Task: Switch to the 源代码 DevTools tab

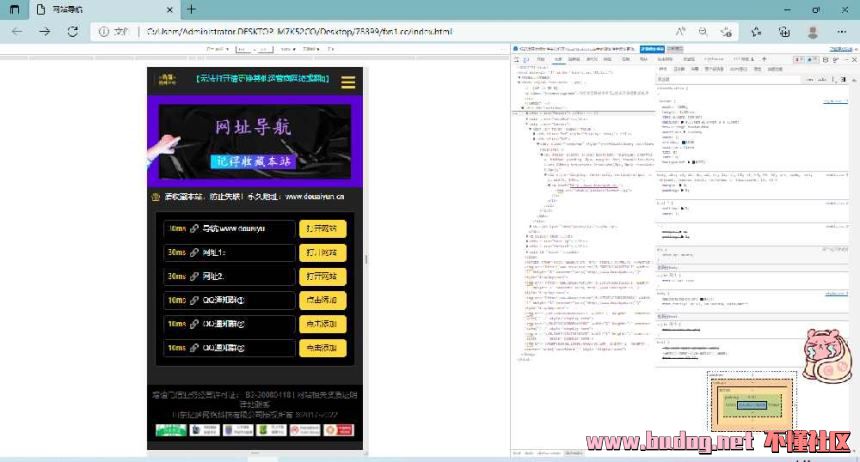Action: (x=591, y=59)
